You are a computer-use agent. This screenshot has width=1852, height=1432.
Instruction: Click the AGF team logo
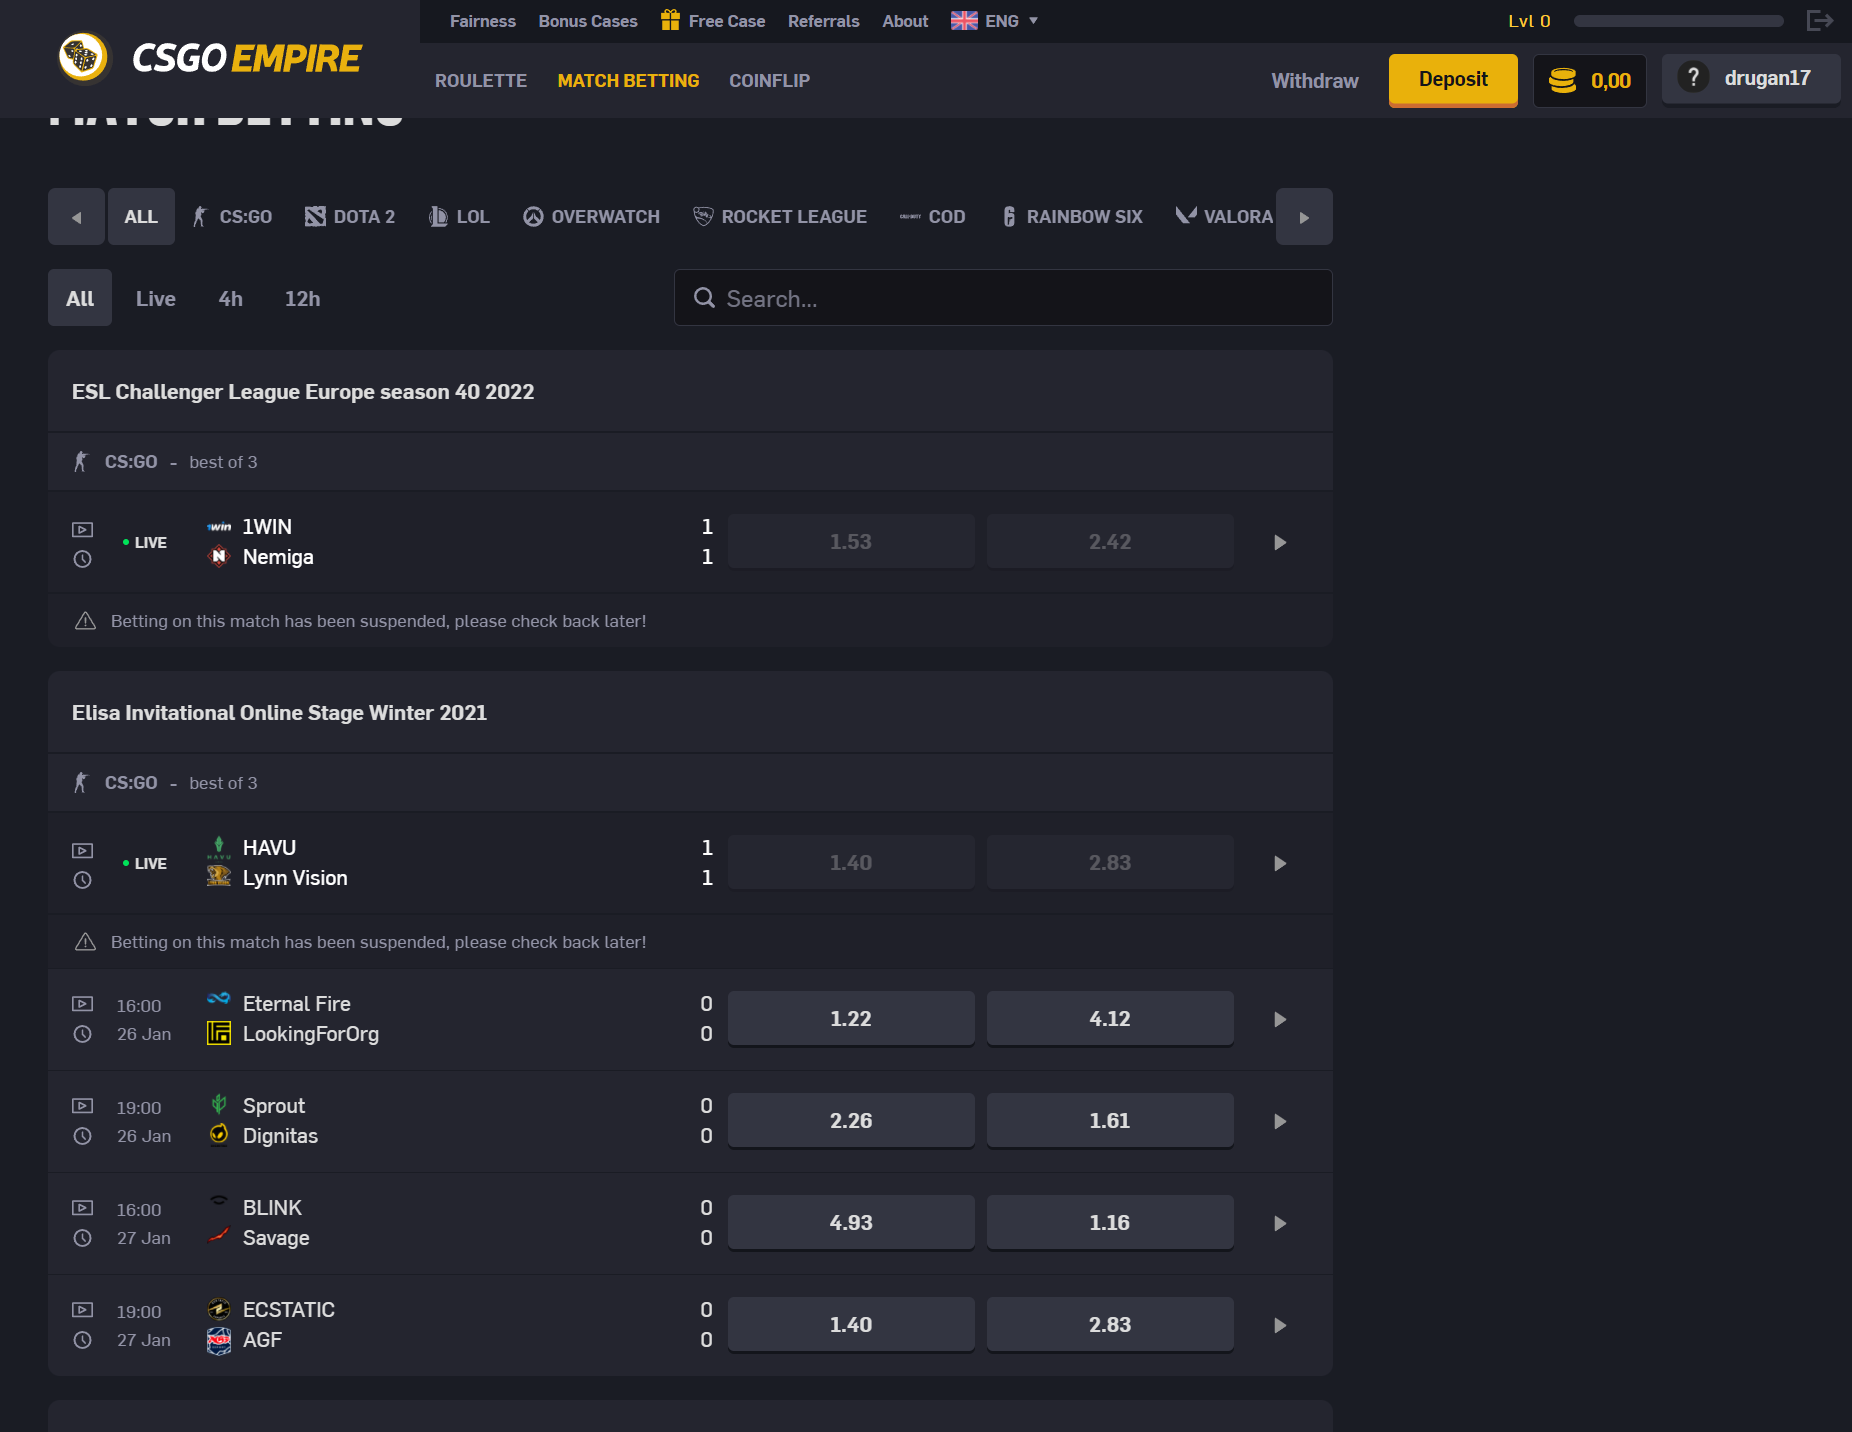219,1340
